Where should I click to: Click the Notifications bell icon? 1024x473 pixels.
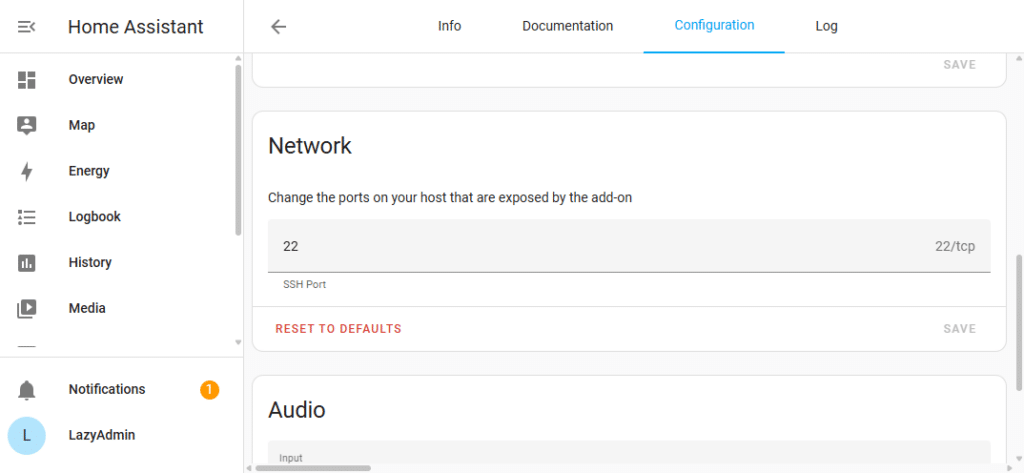[x=27, y=390]
